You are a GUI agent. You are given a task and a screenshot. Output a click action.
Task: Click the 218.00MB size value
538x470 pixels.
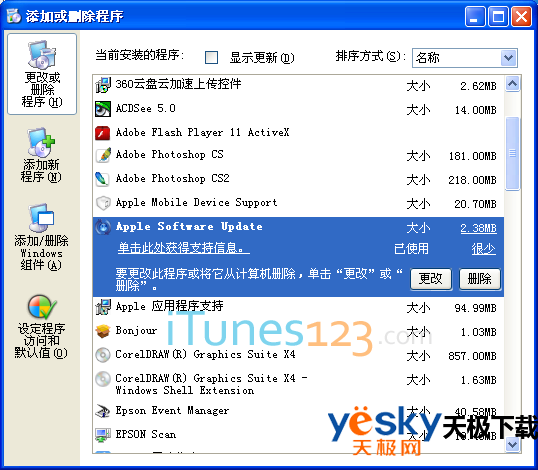[x=472, y=180]
